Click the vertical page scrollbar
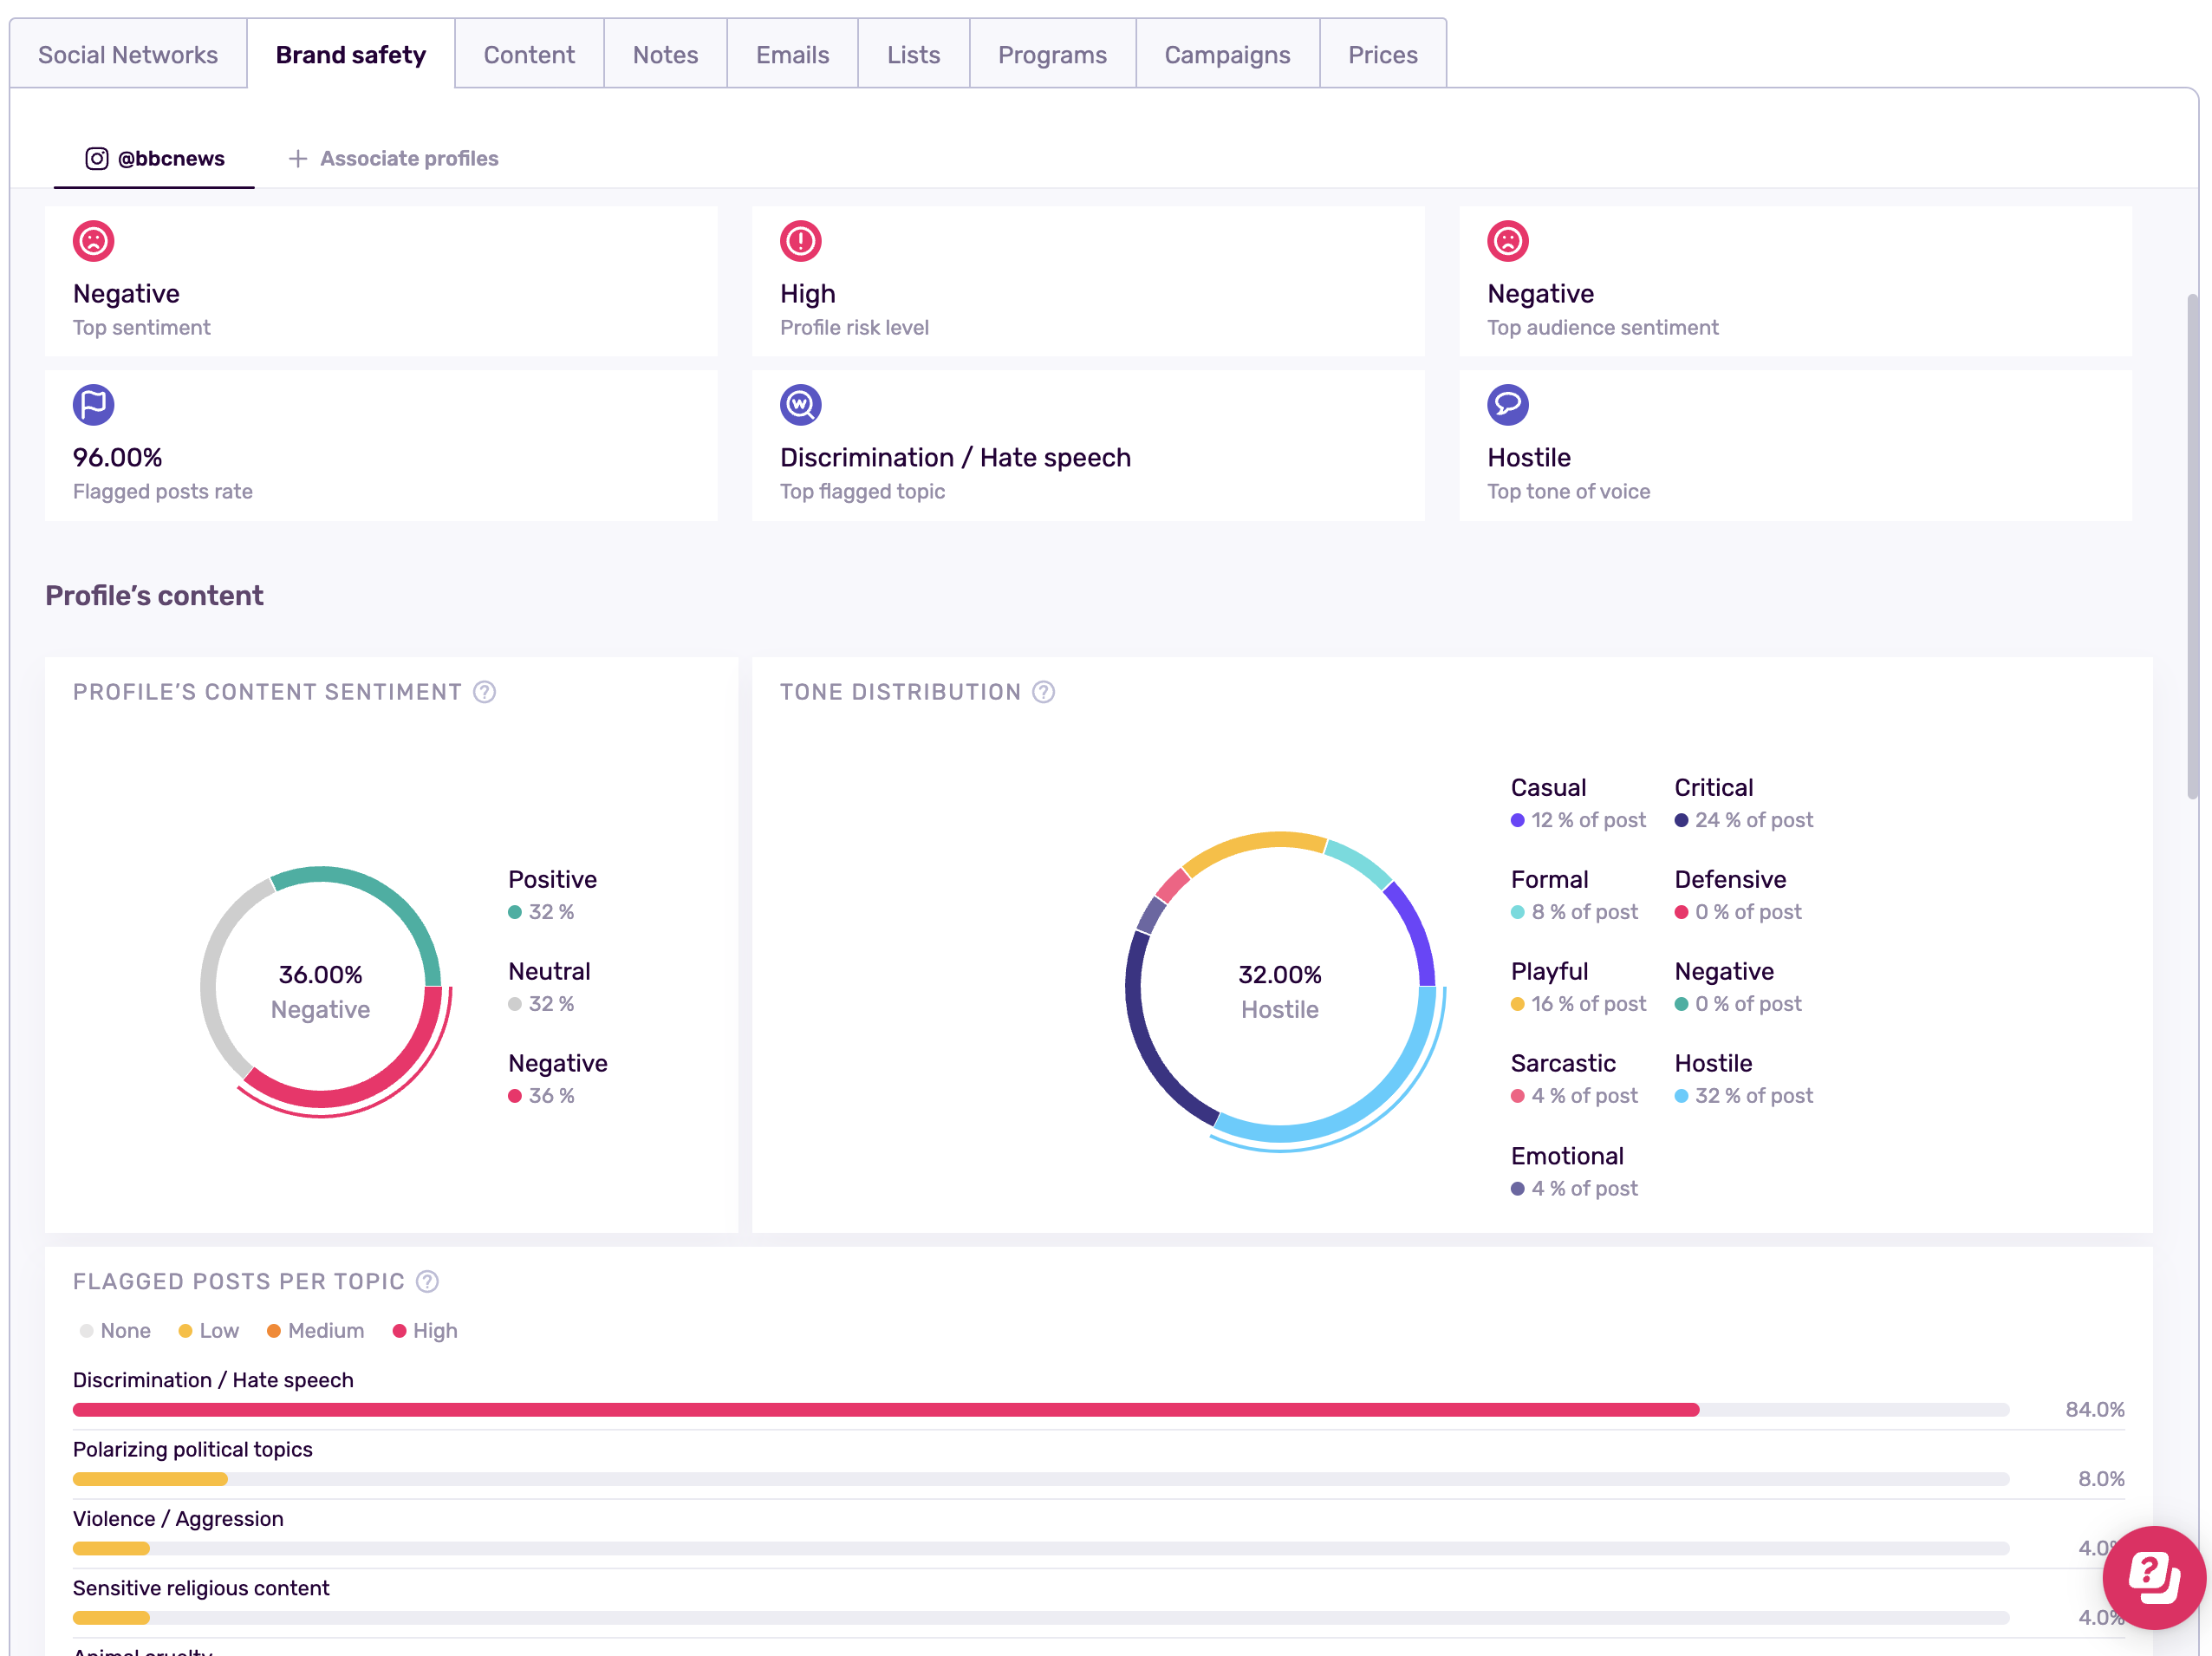 2192,545
